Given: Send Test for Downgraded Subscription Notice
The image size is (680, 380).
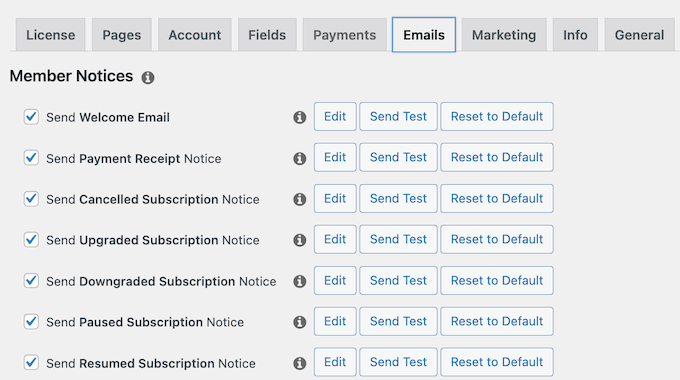Looking at the screenshot, I should coord(398,280).
